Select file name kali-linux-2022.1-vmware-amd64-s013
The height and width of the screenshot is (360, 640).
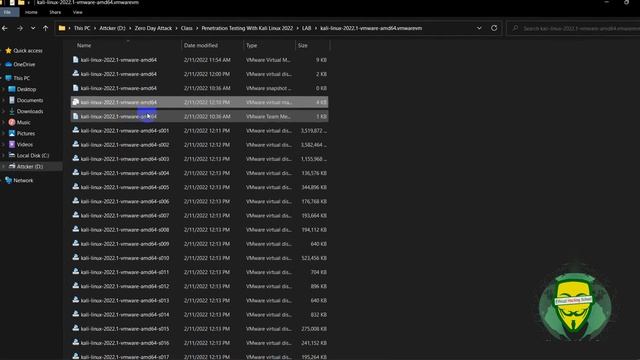tap(125, 300)
